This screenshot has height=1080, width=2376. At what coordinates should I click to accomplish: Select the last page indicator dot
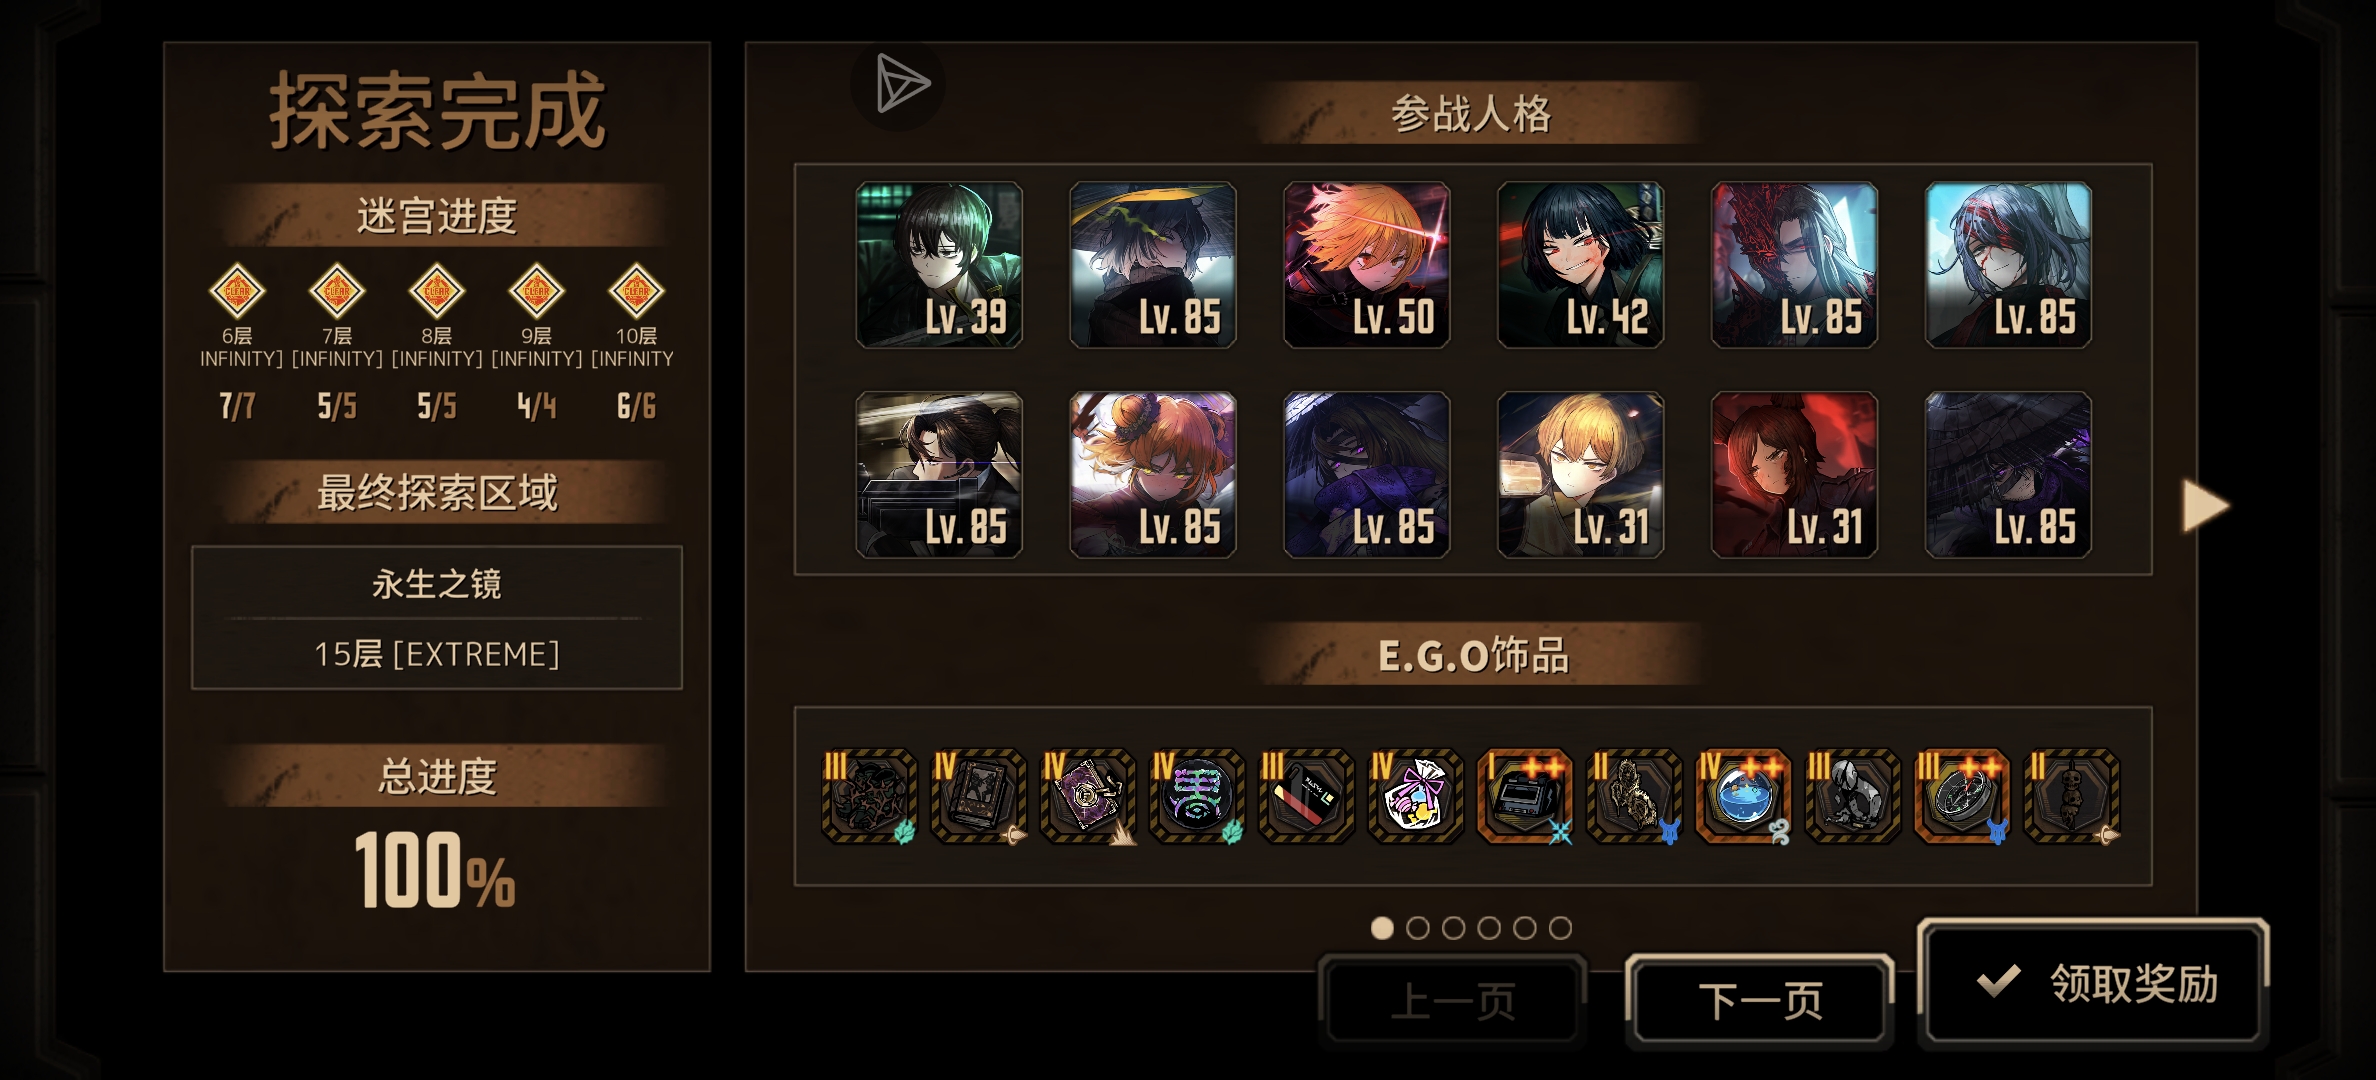point(1560,928)
